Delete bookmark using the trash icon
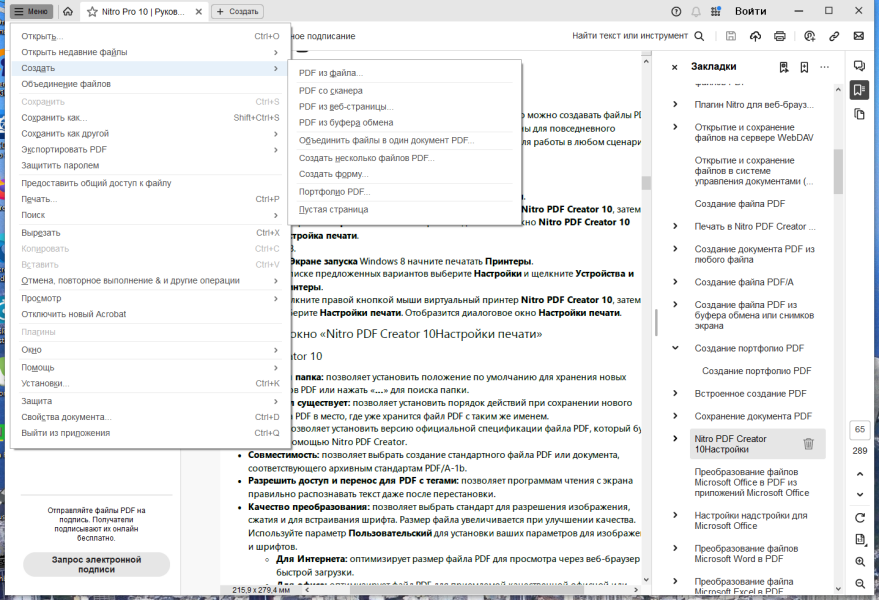 click(x=808, y=444)
